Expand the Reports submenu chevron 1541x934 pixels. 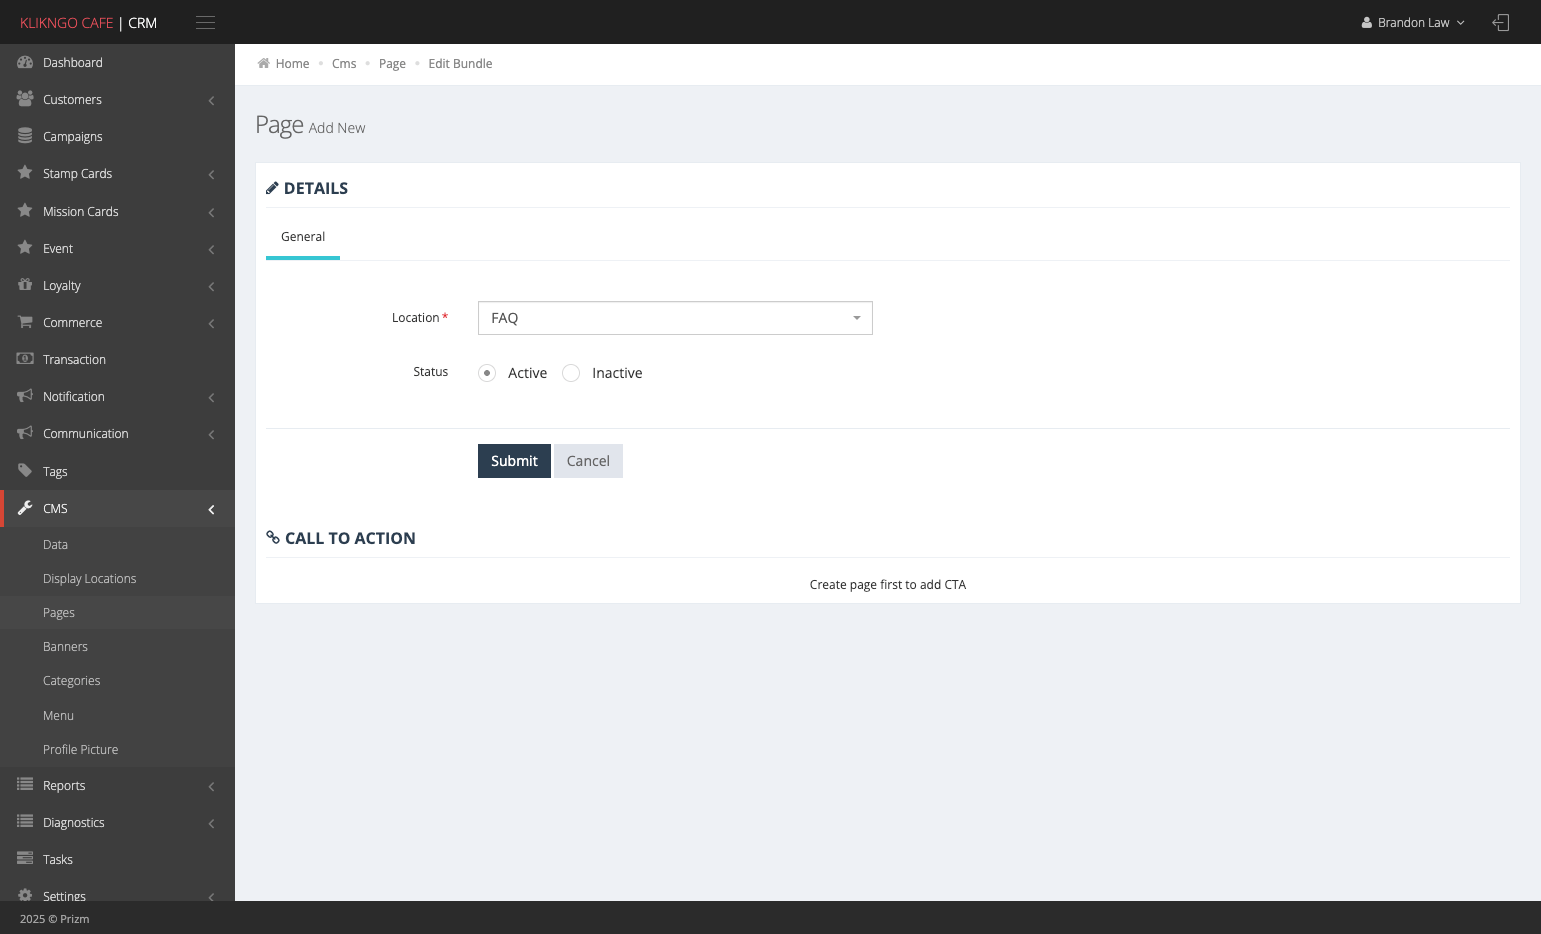211,786
